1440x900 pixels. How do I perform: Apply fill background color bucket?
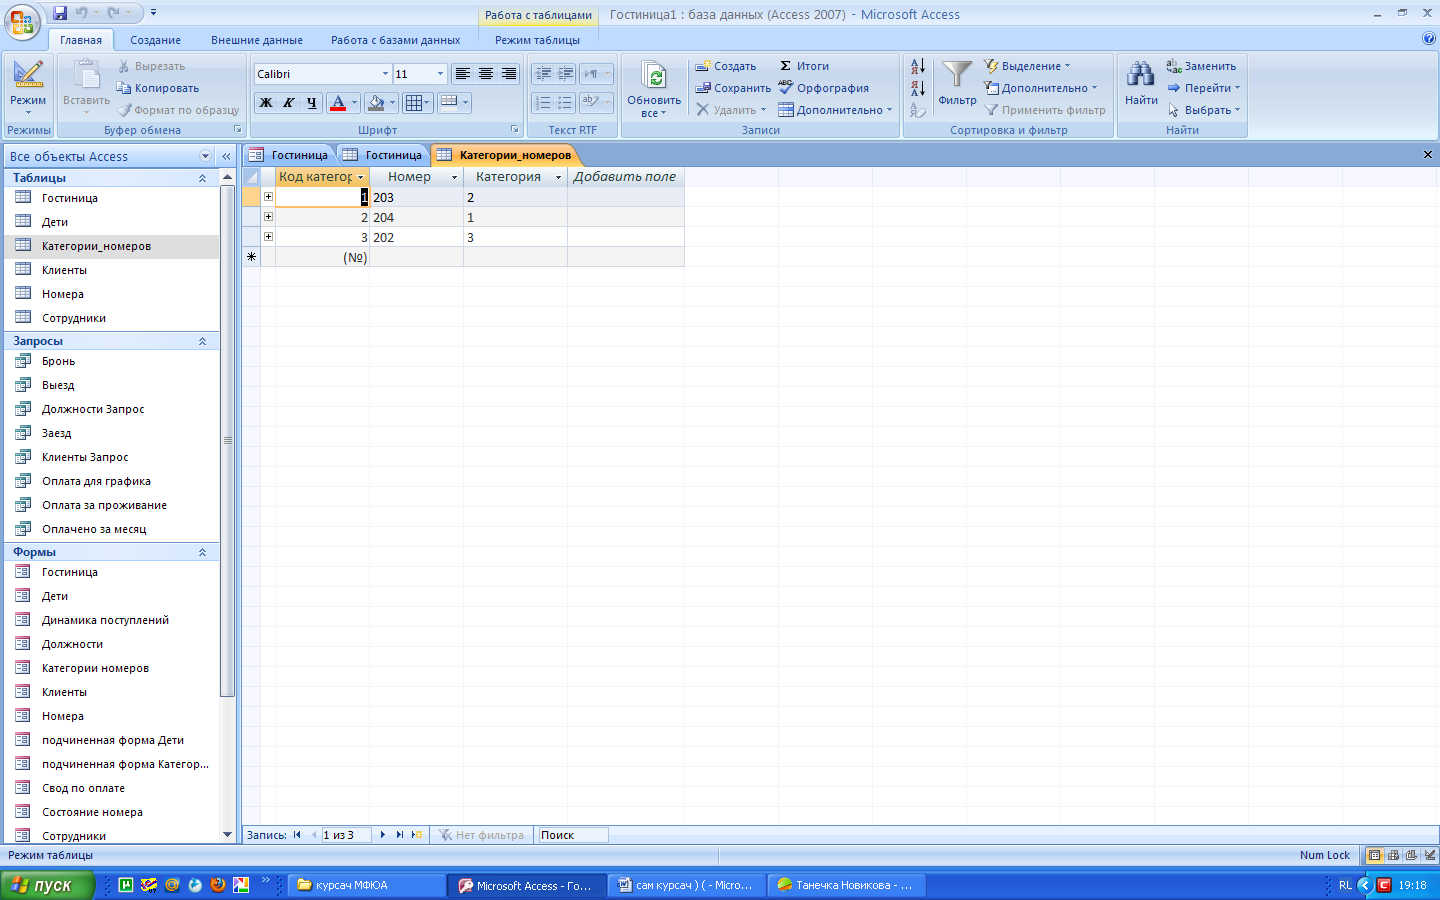(x=376, y=102)
